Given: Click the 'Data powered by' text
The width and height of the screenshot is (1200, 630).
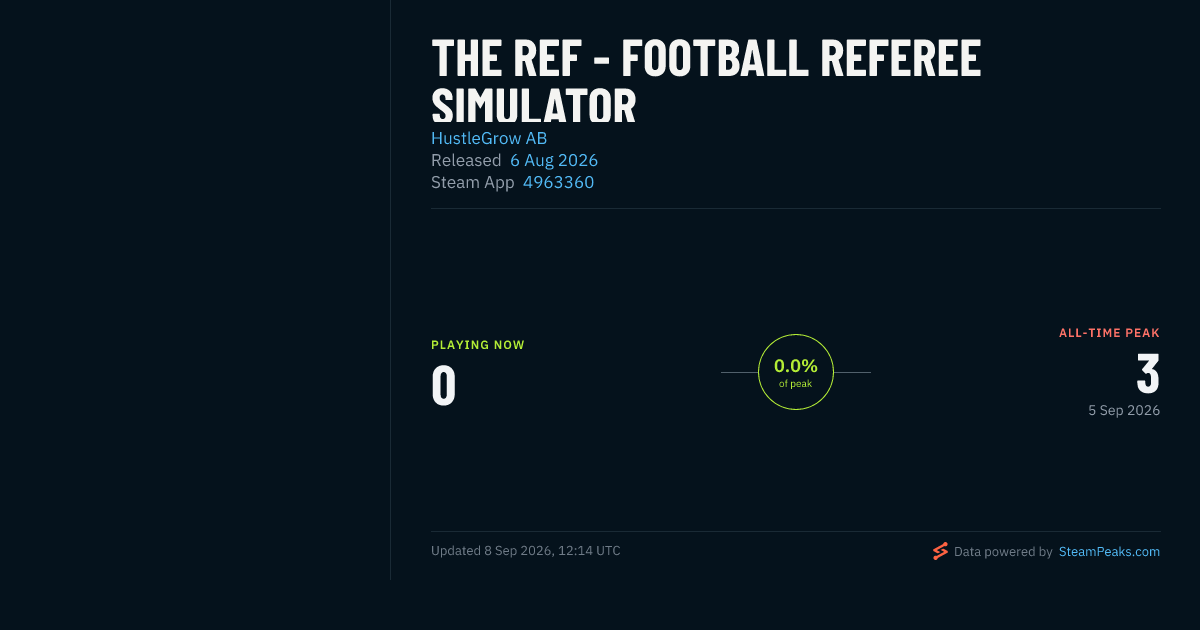Looking at the screenshot, I should [x=1003, y=551].
